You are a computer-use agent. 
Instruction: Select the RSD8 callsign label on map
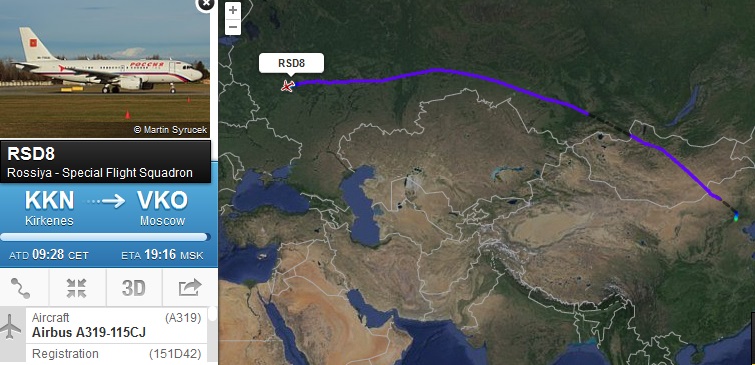pyautogui.click(x=291, y=63)
